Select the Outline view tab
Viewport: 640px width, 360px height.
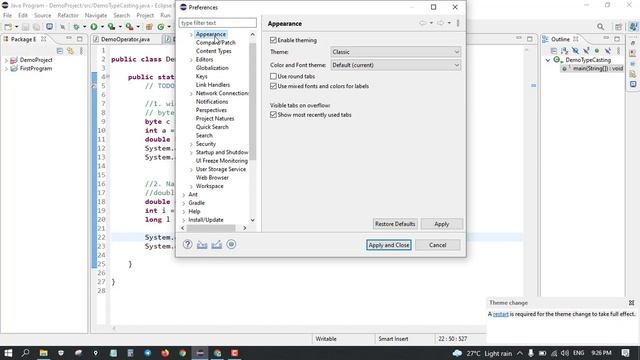point(560,39)
